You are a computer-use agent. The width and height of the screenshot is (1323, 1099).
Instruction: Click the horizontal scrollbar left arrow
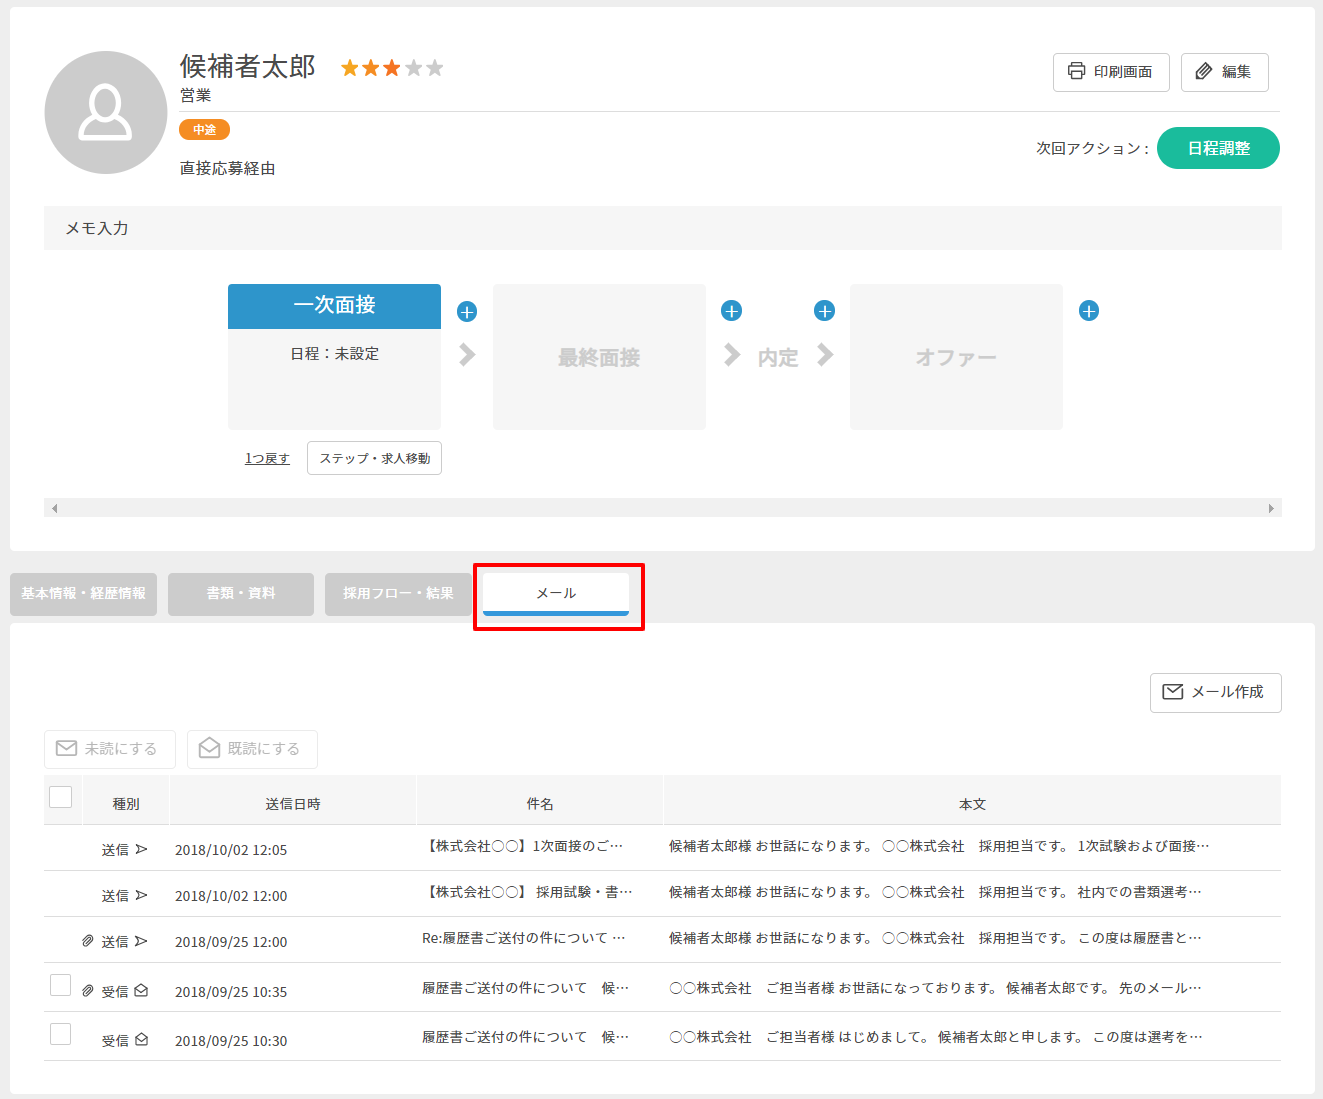tap(54, 508)
